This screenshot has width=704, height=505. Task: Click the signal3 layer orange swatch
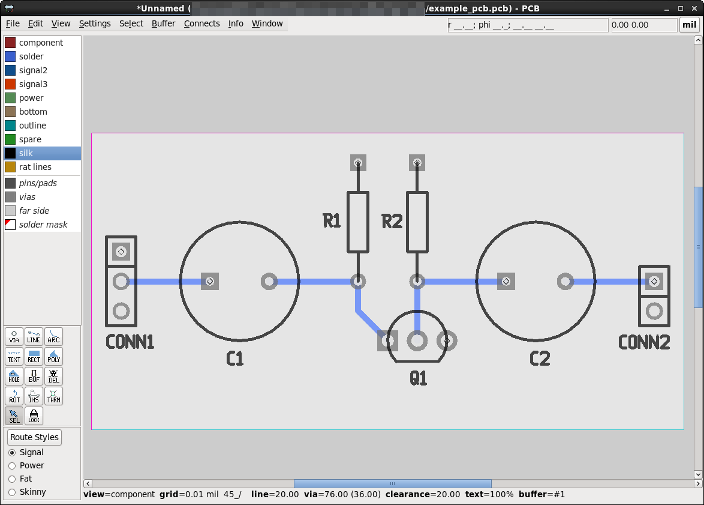(x=10, y=84)
